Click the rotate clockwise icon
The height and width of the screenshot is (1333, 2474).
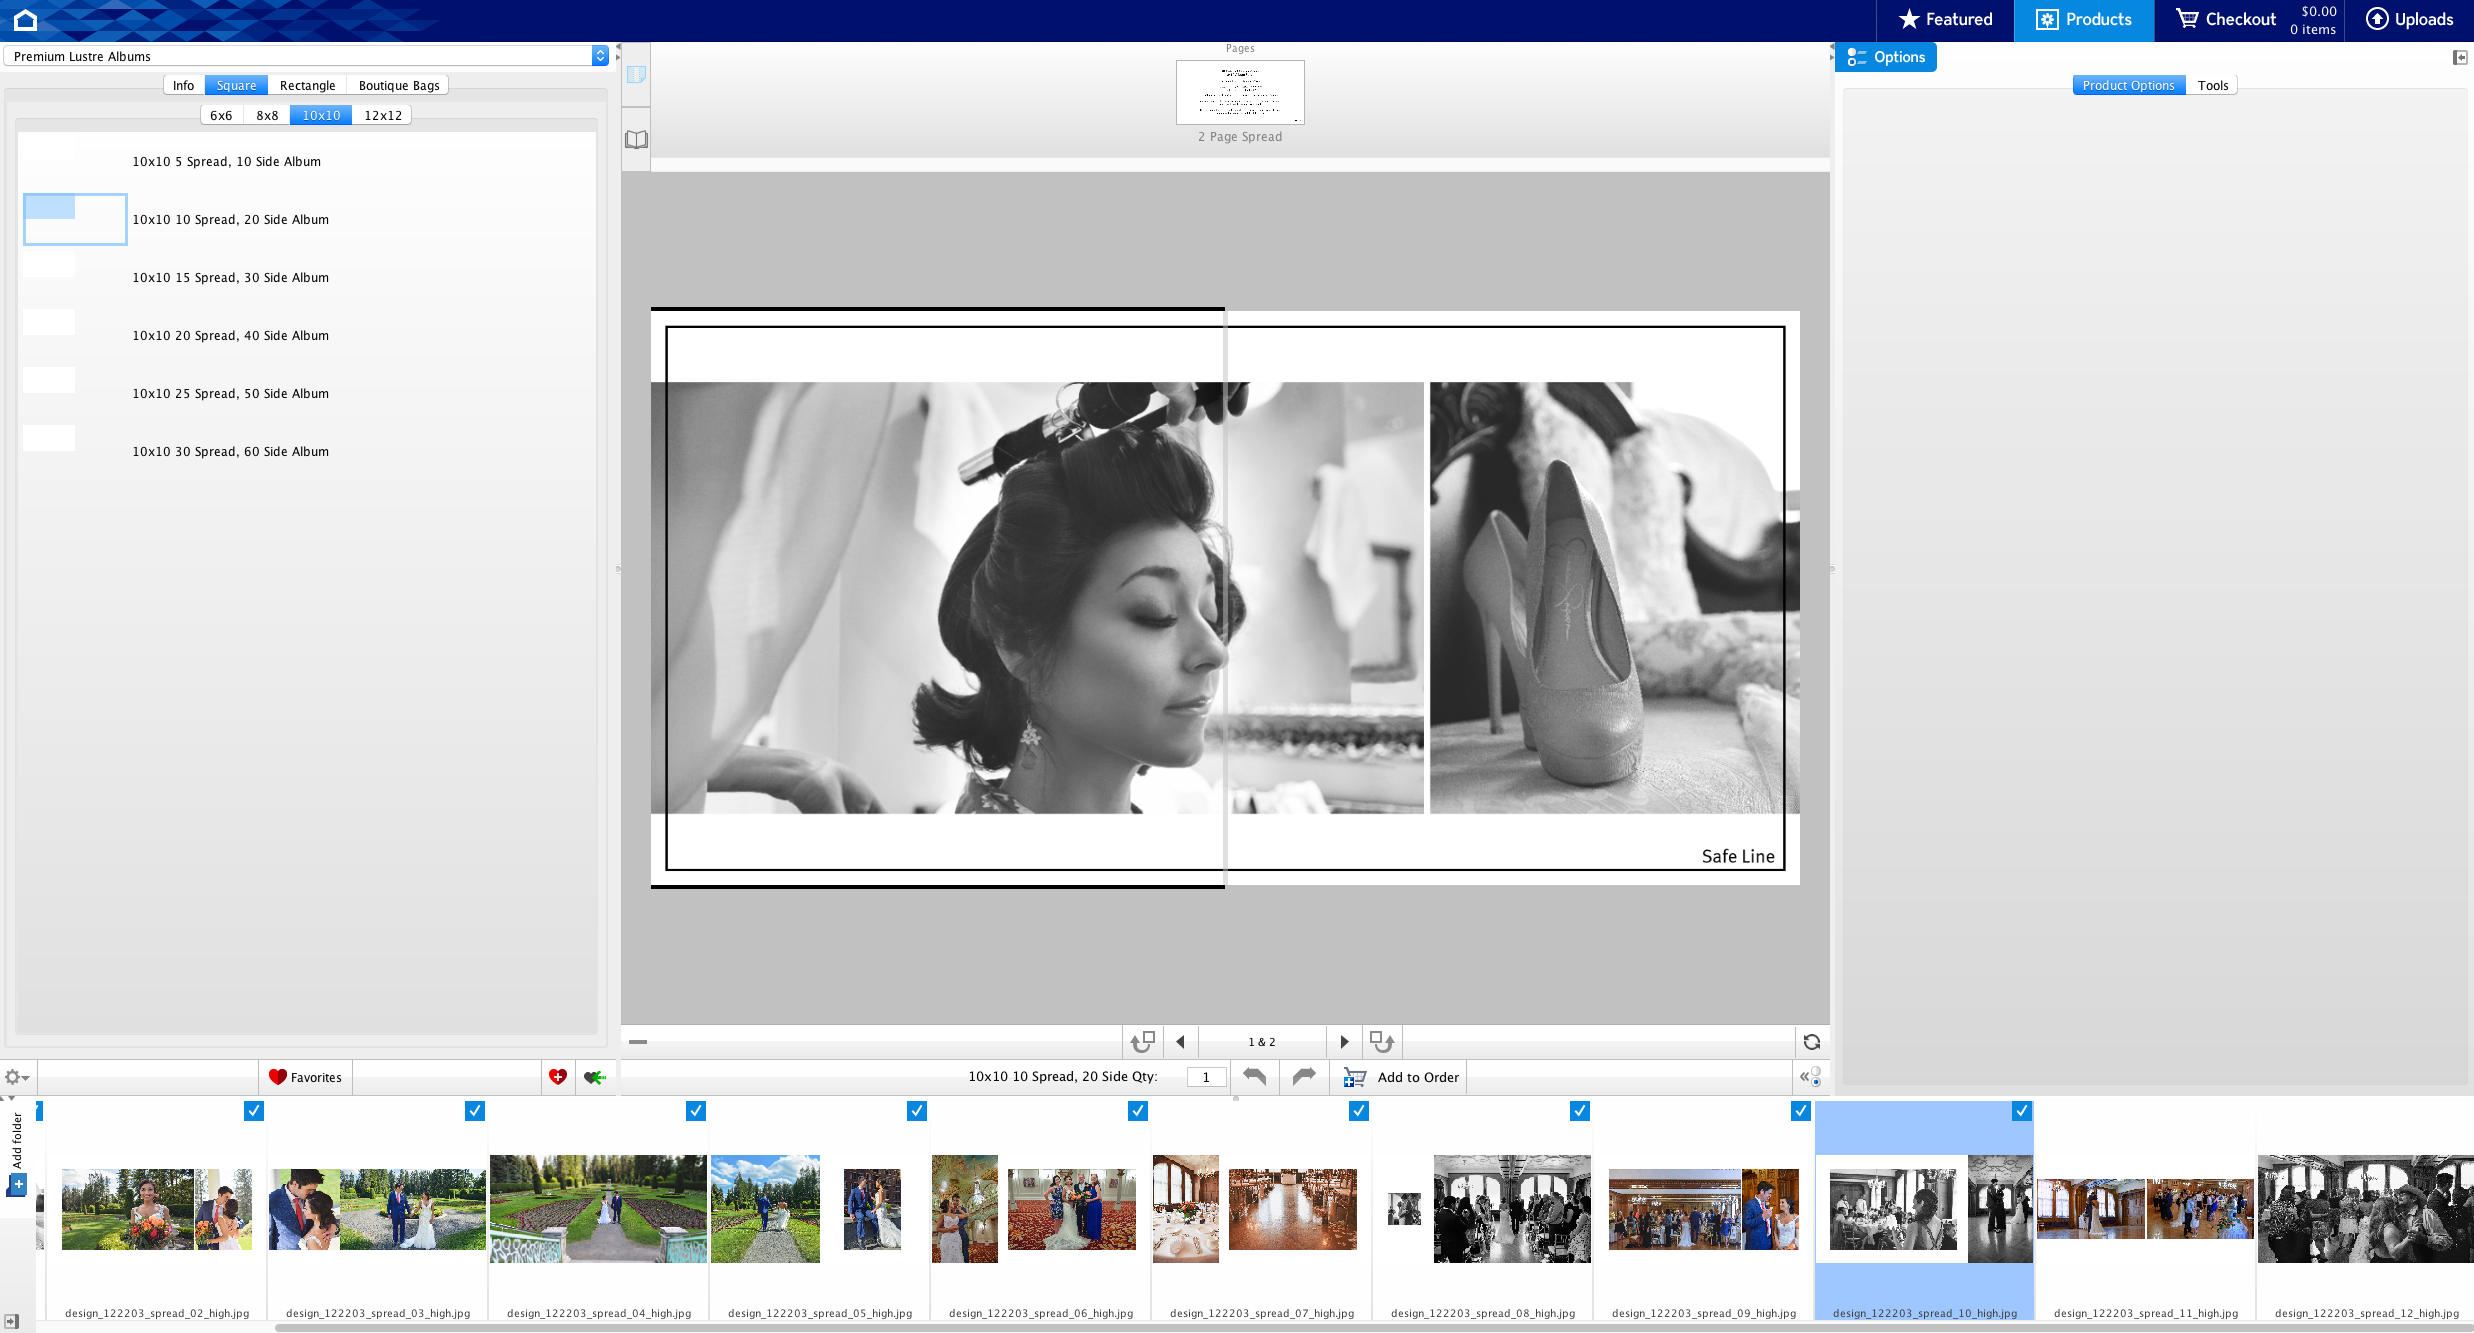tap(1382, 1042)
